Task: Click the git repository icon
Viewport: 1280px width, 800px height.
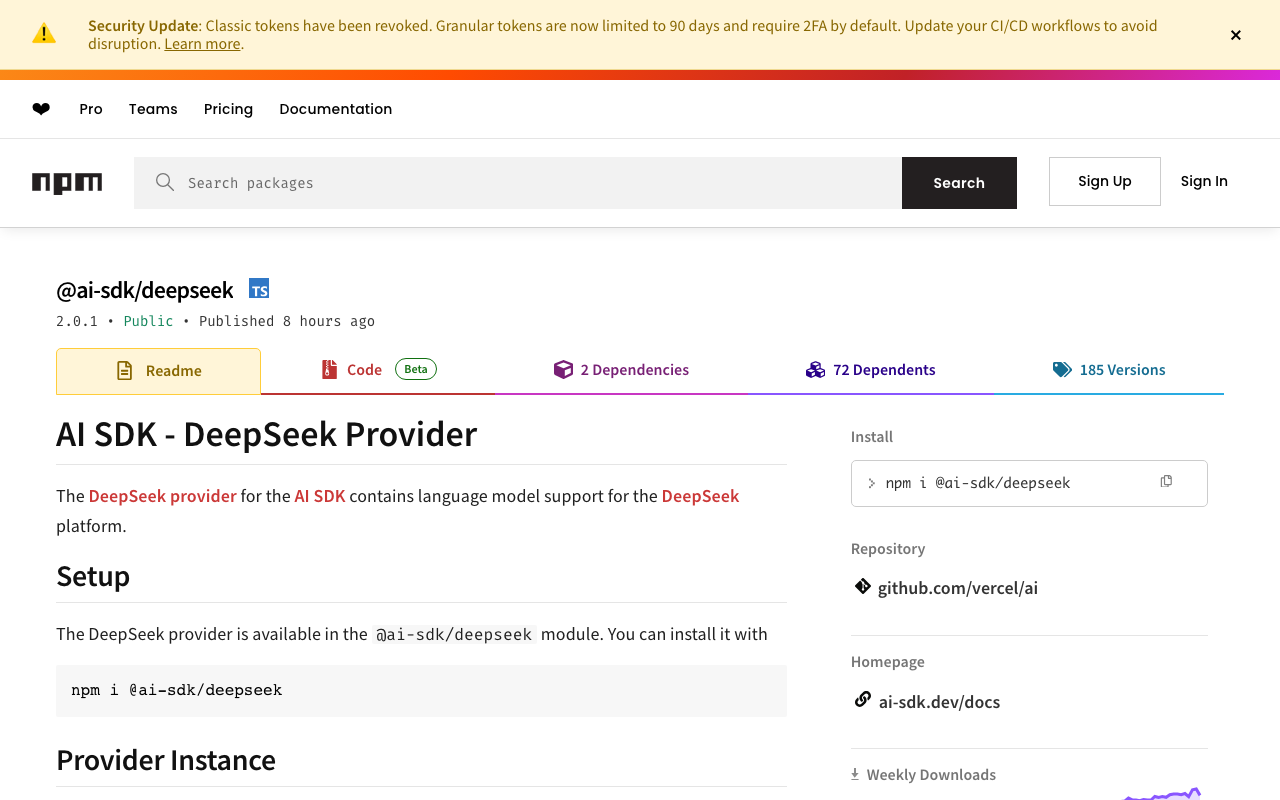Action: (862, 587)
